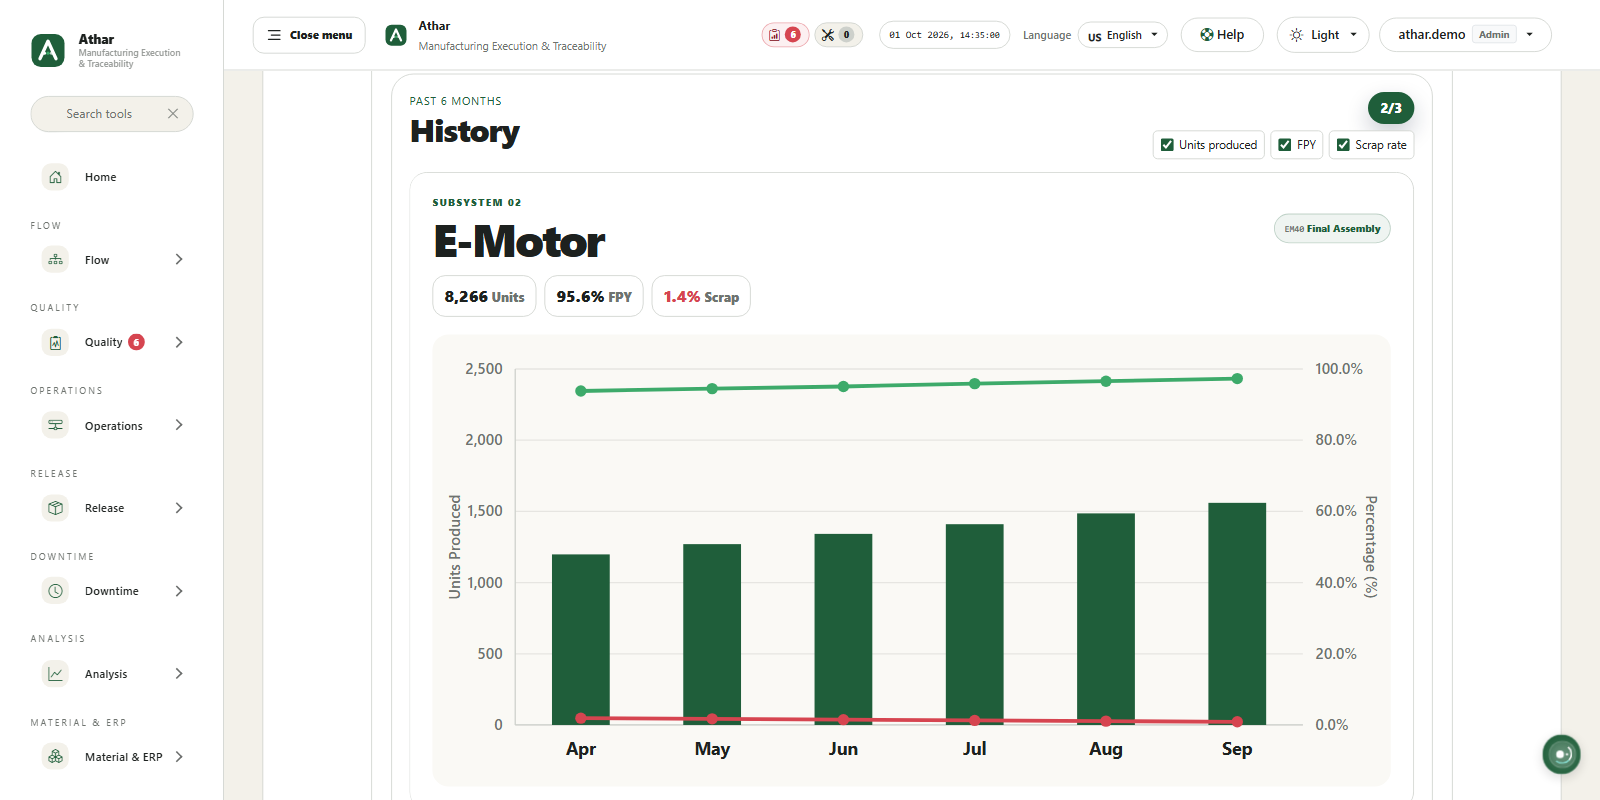Screen dimensions: 1600x800
Task: Expand the Release menu chevron
Action: (x=179, y=508)
